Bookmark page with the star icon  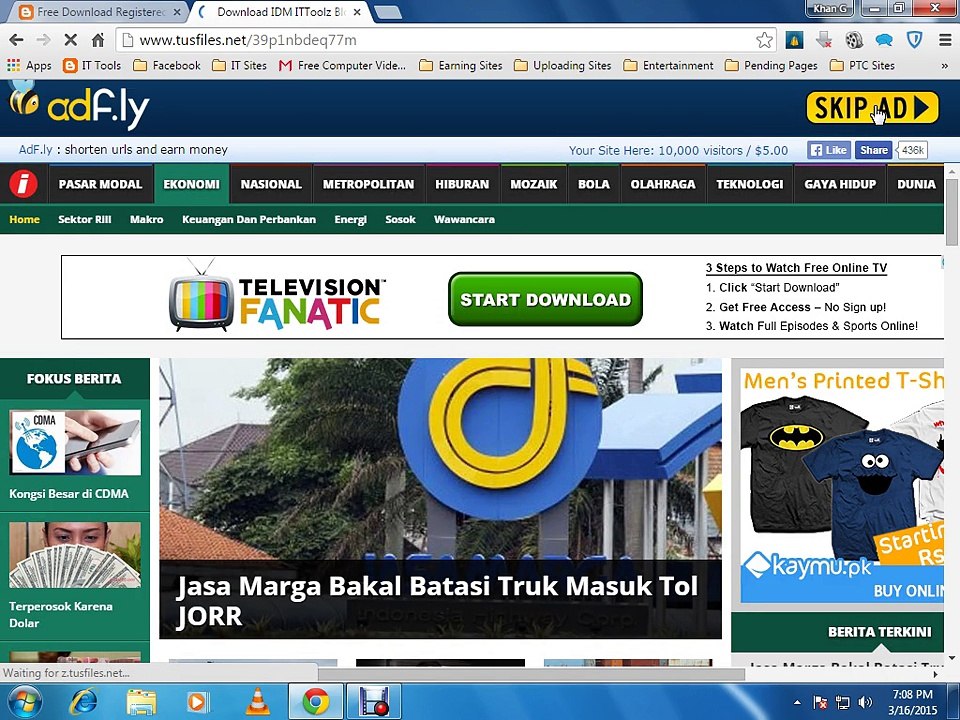[764, 40]
